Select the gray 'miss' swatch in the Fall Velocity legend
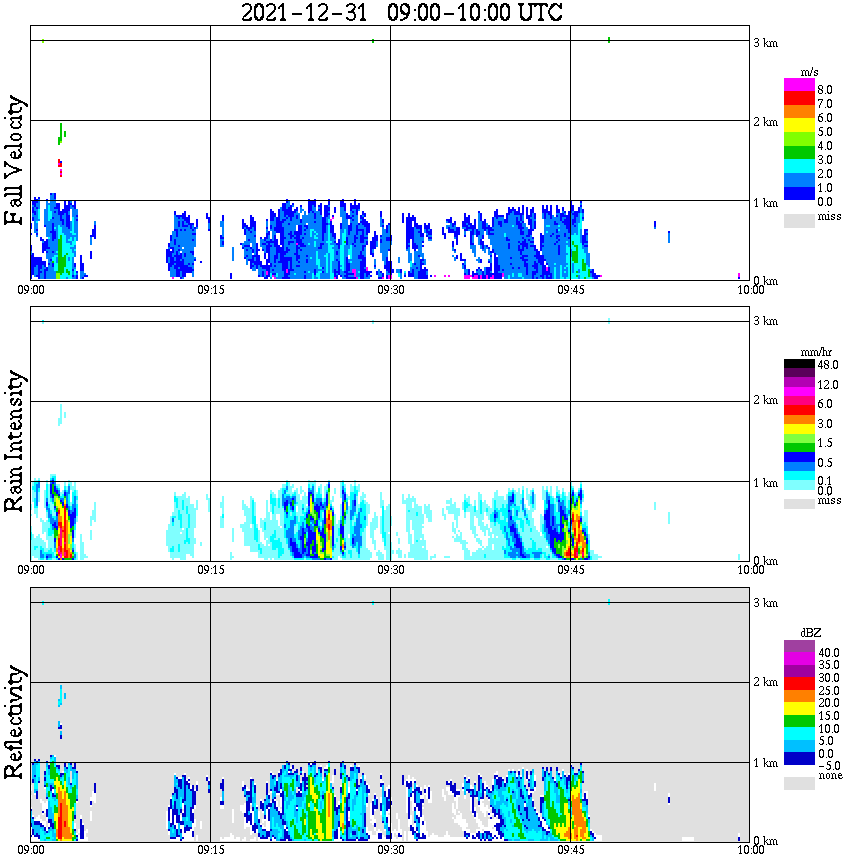850x868 pixels. click(799, 220)
